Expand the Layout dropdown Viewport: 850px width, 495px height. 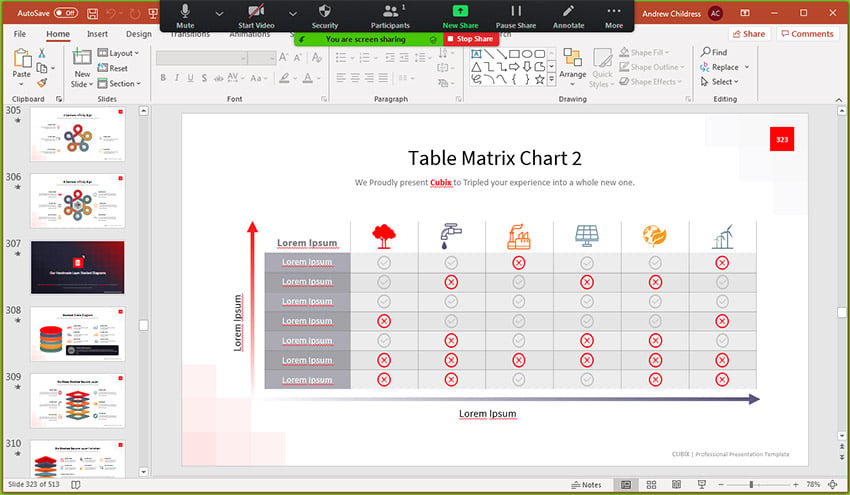(x=118, y=53)
